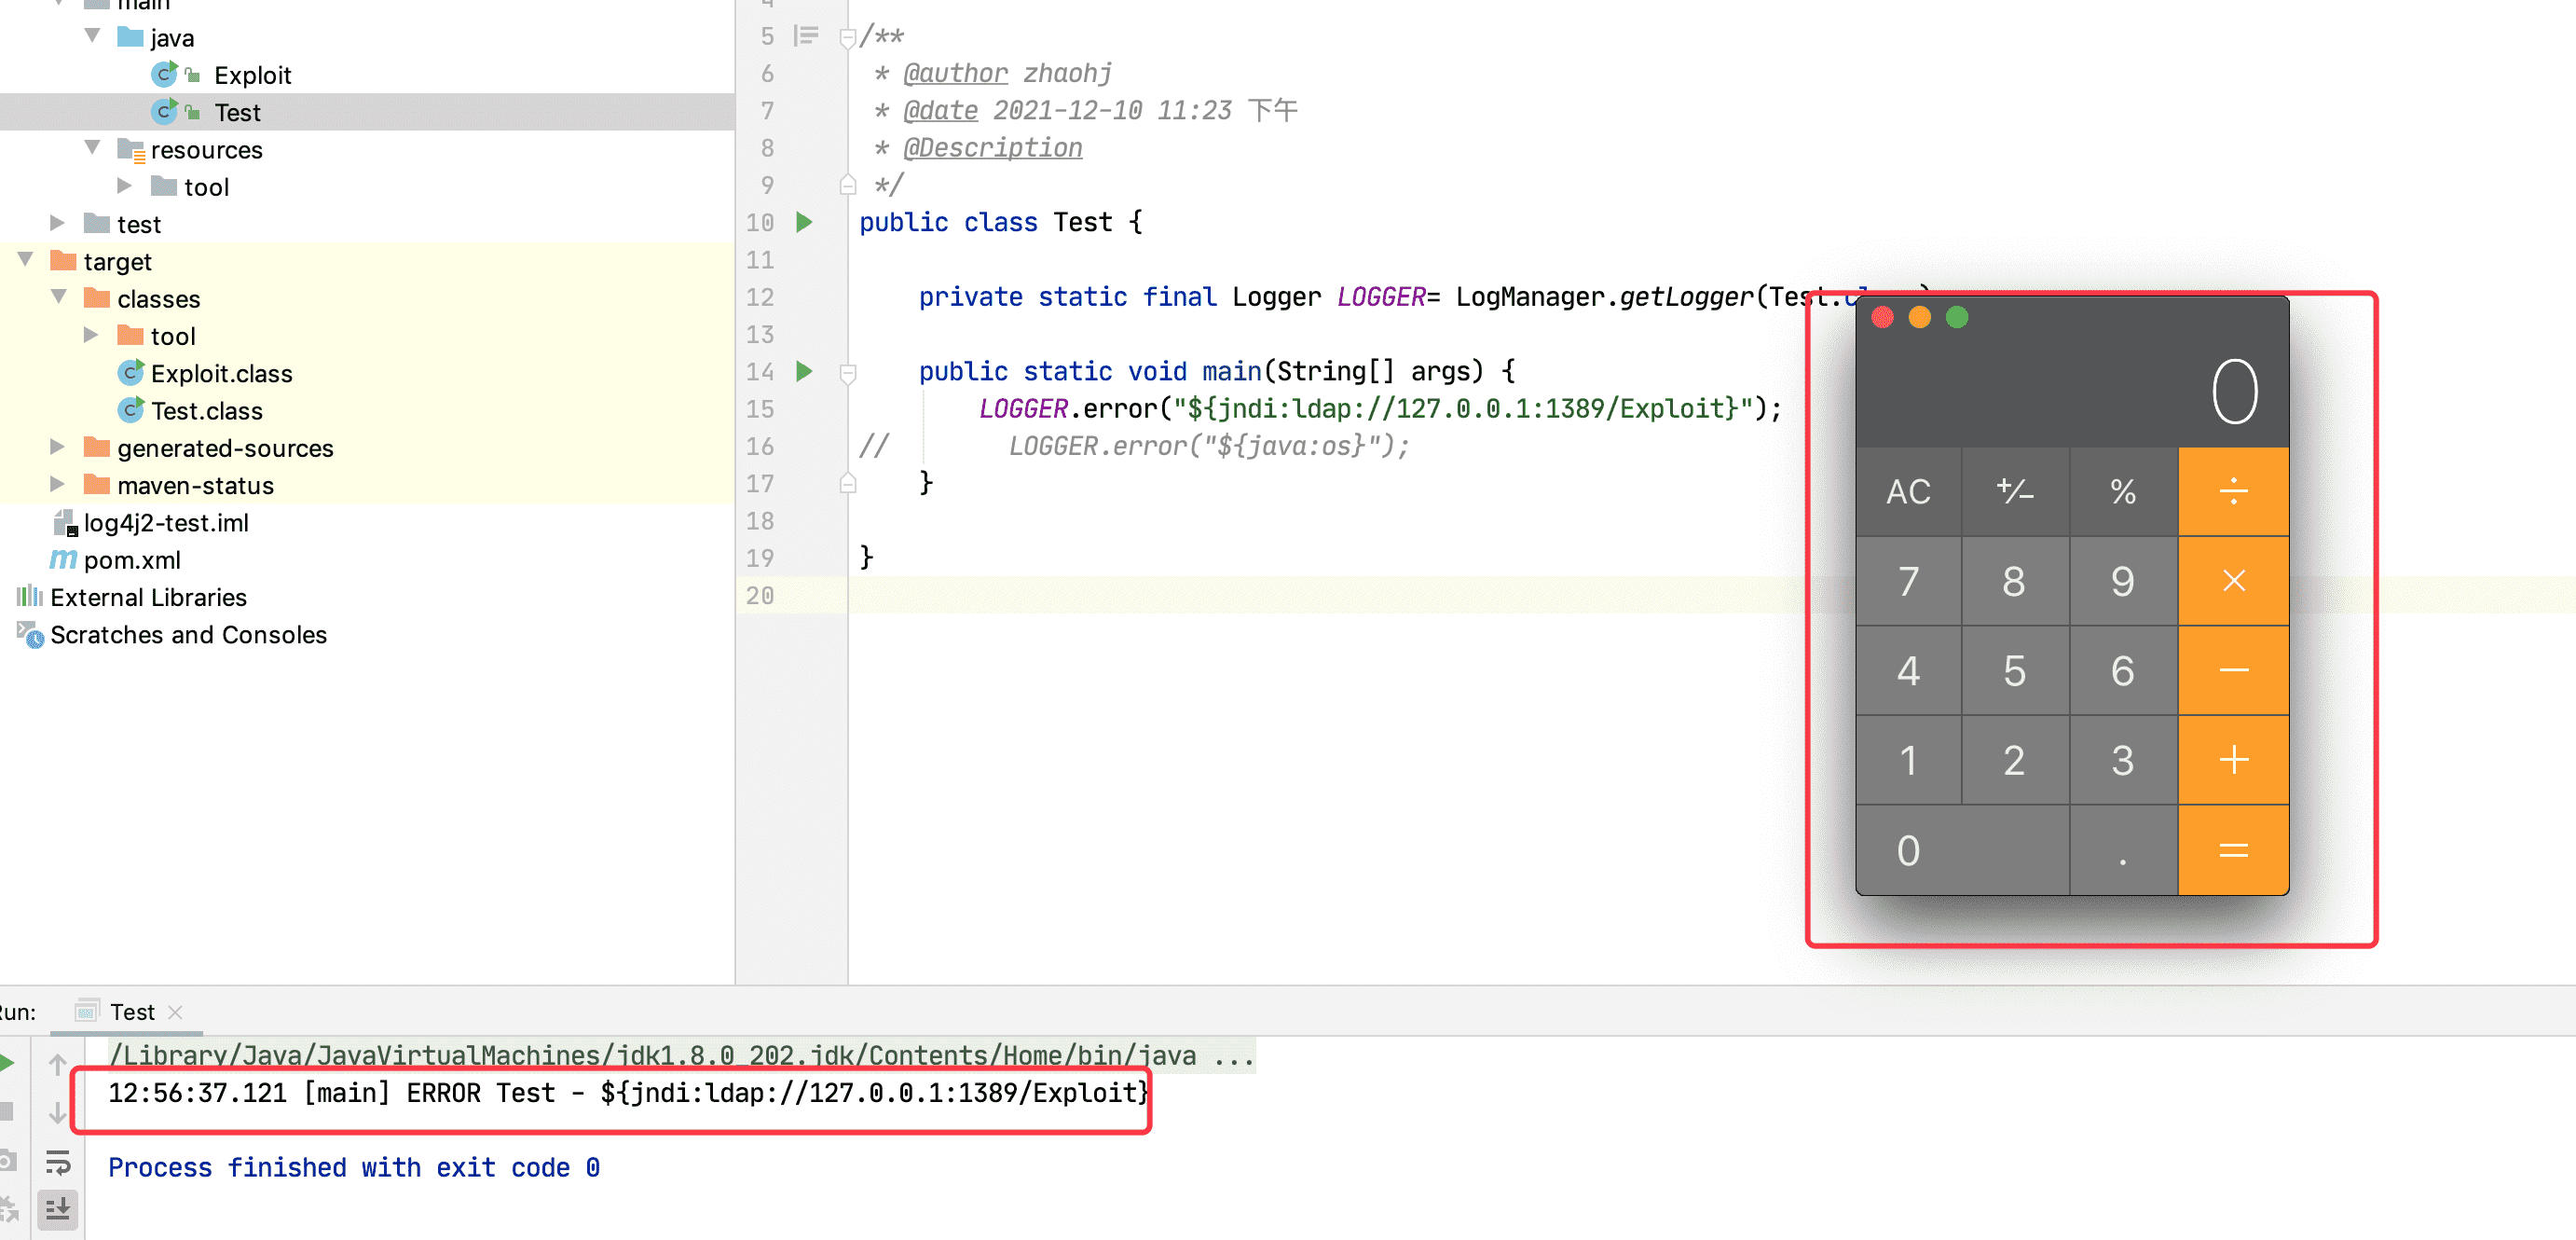The width and height of the screenshot is (2576, 1240).
Task: Expand the test folder arrow
Action: point(58,223)
